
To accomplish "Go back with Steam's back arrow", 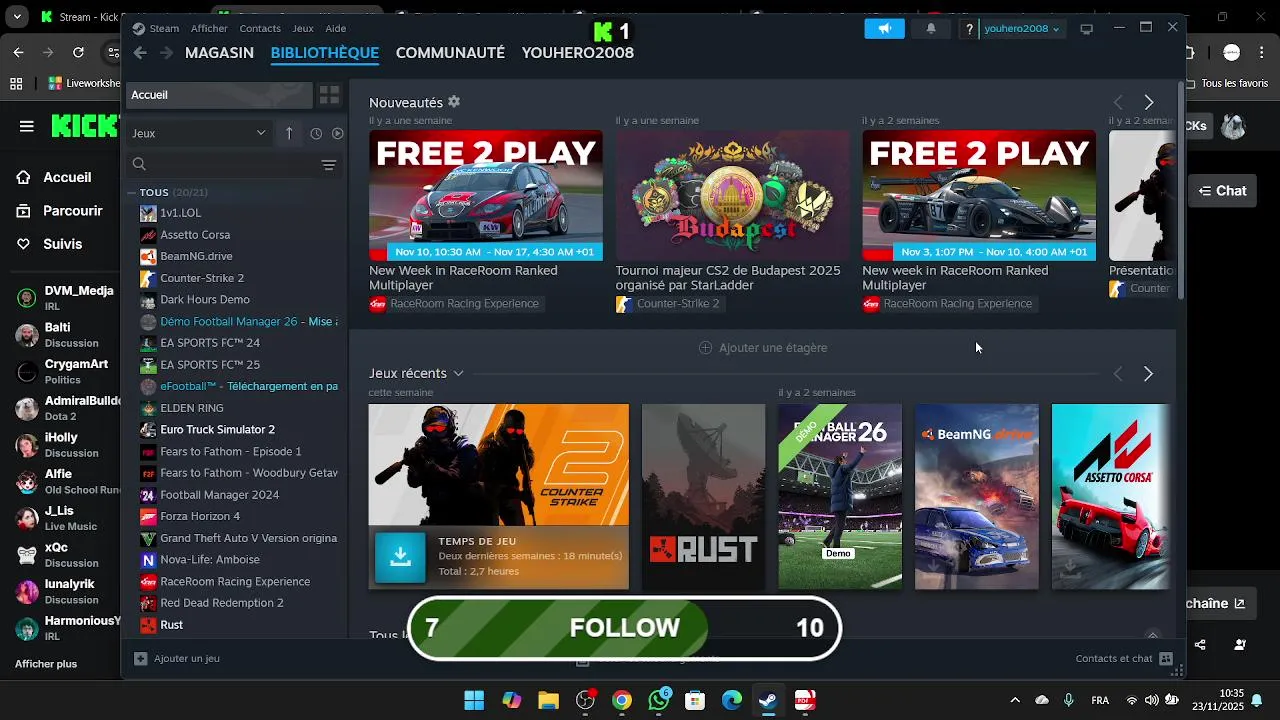I will (x=140, y=53).
